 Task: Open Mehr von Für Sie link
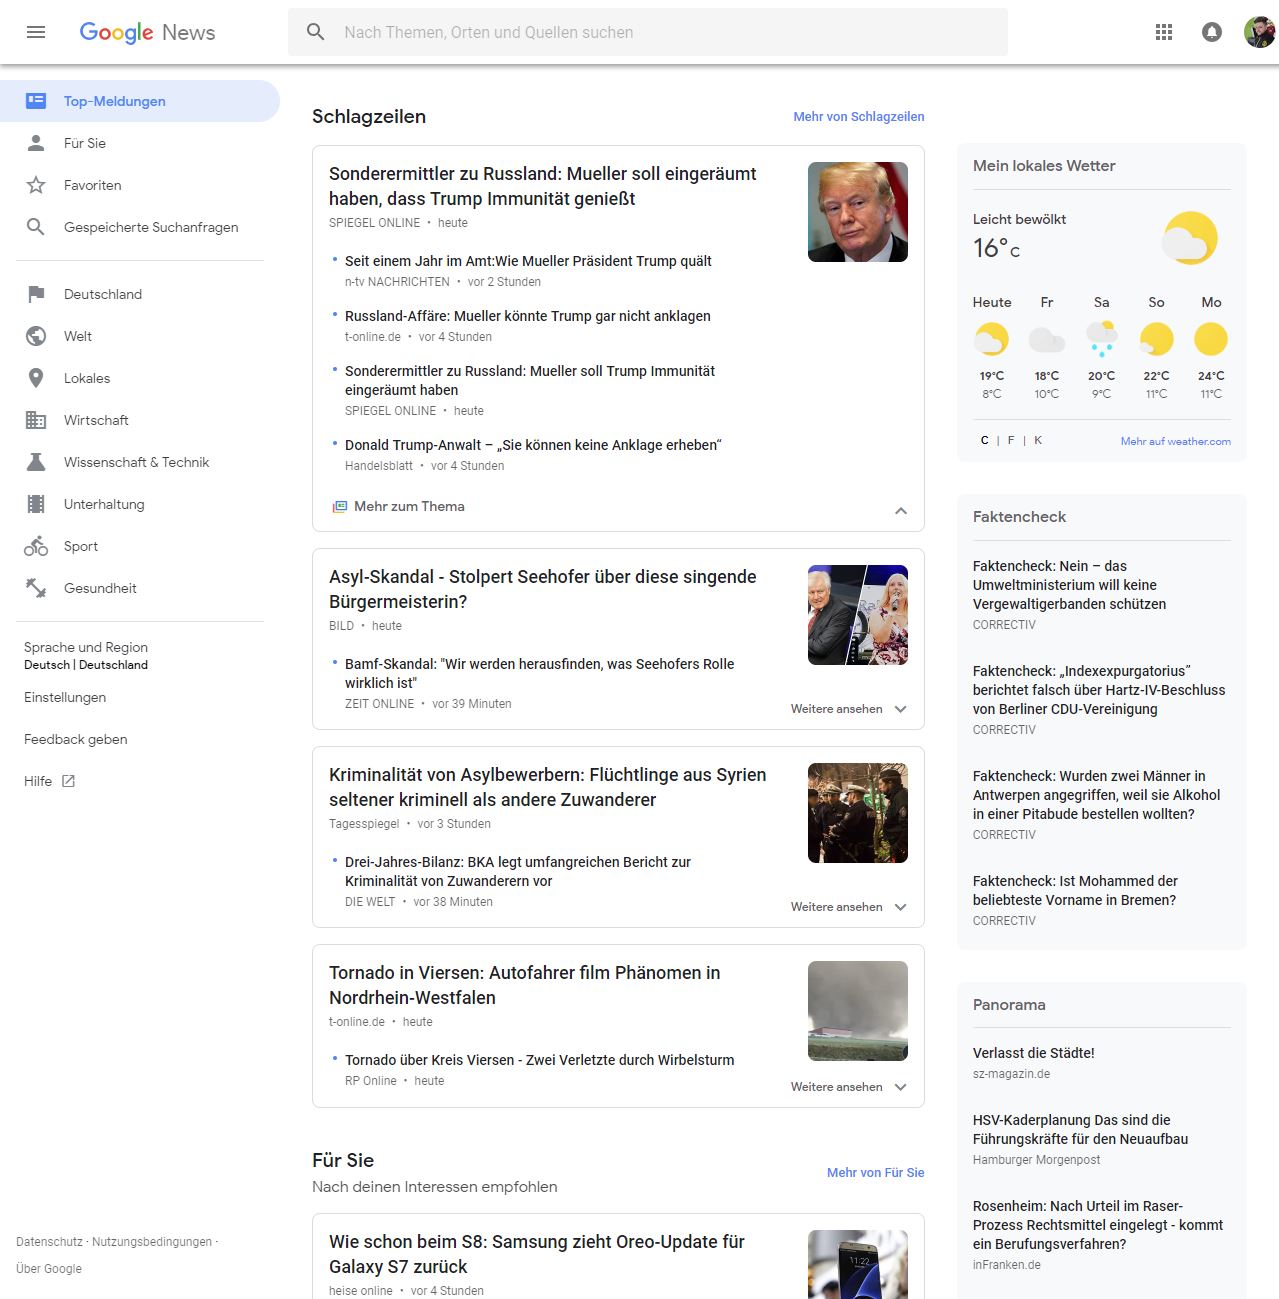(876, 1173)
